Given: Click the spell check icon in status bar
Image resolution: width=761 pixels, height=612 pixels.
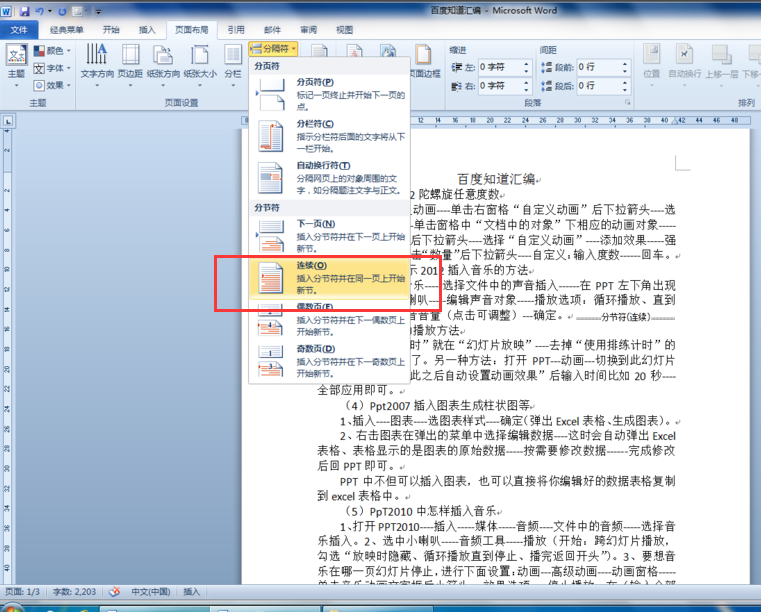Looking at the screenshot, I should point(114,592).
